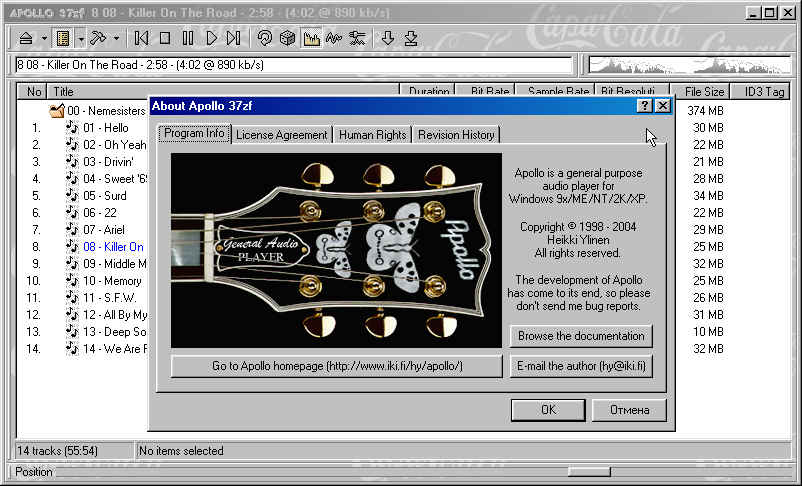
Task: Select track title '08 - Killer On'
Action: point(114,247)
